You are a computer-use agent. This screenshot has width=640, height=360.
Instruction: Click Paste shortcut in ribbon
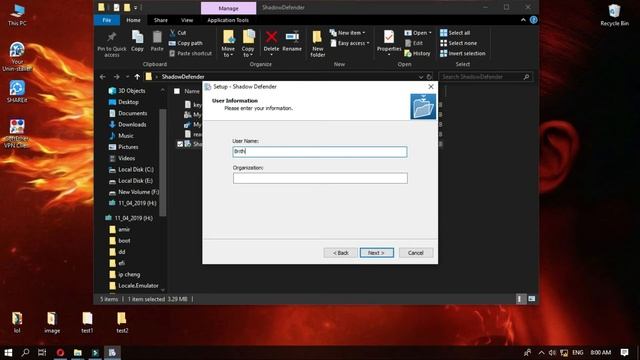[x=190, y=53]
